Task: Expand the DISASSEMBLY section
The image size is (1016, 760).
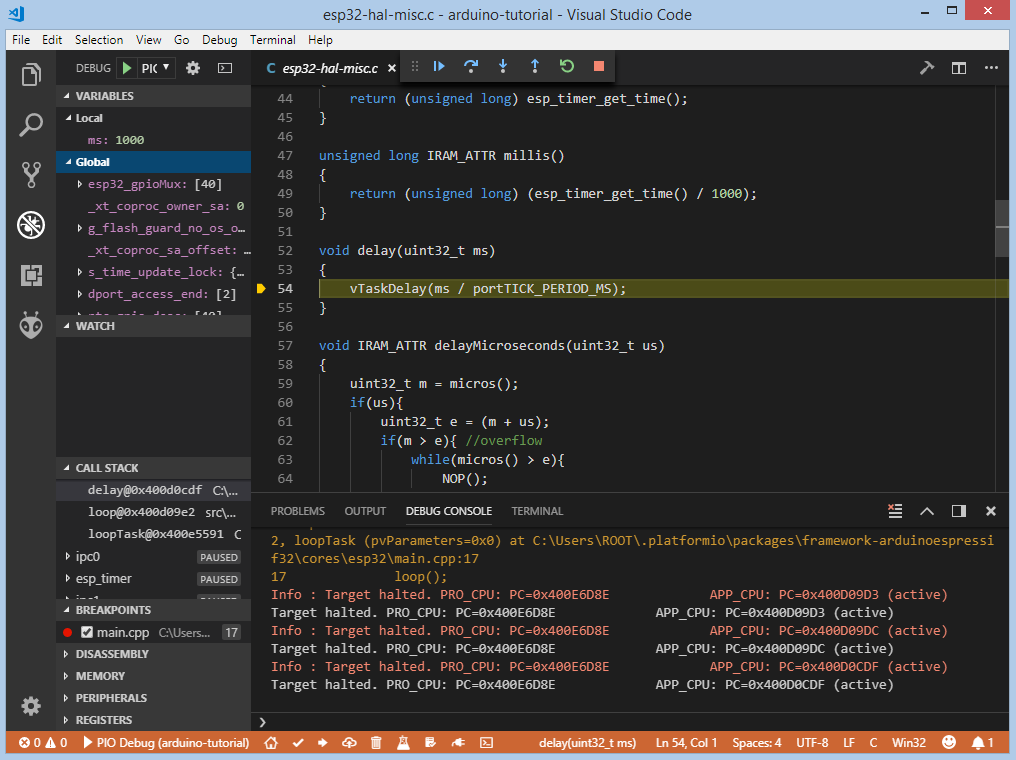Action: pos(154,654)
